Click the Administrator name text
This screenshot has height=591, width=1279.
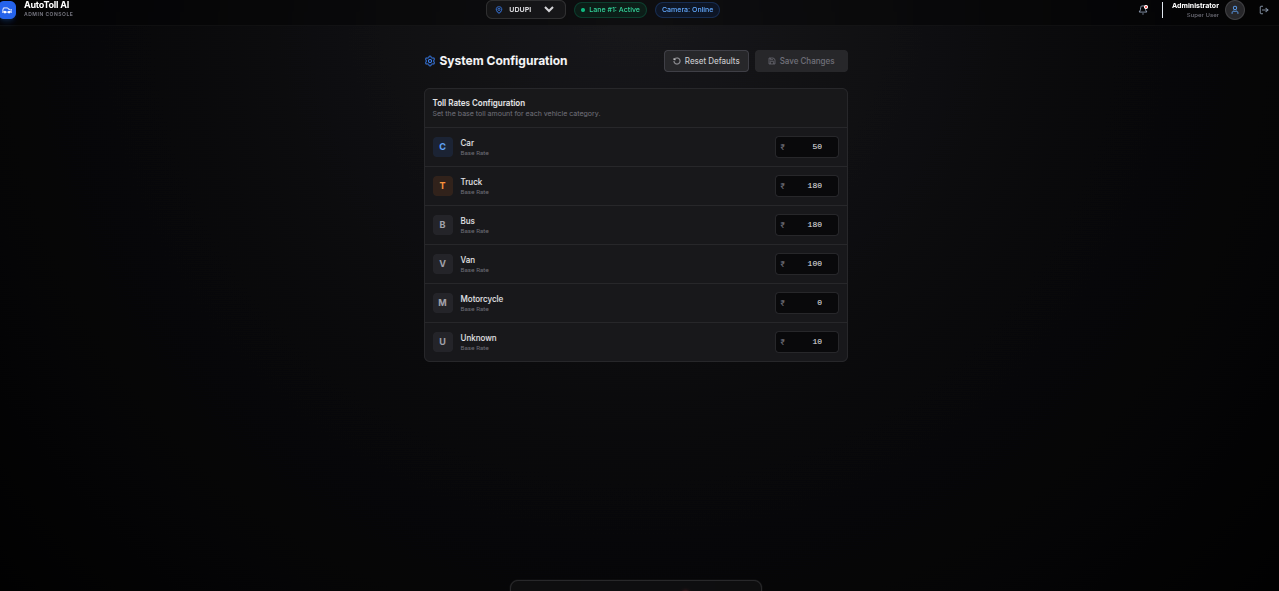tap(1195, 6)
